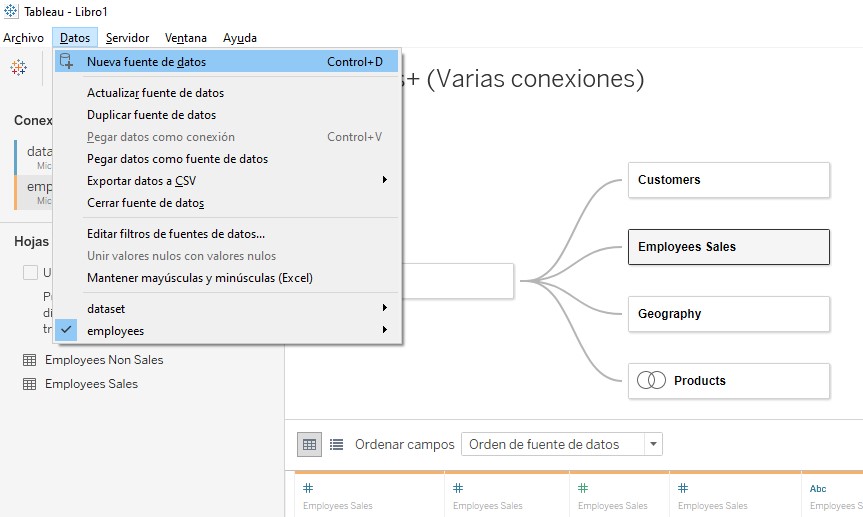The image size is (863, 517).
Task: Close the open Datos menu
Action: pyautogui.click(x=75, y=38)
